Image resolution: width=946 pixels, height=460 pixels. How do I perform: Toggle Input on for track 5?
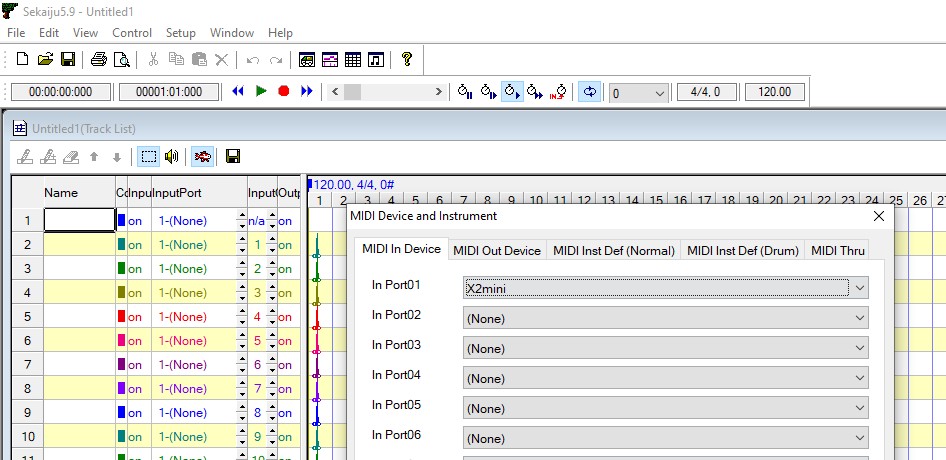[135, 317]
